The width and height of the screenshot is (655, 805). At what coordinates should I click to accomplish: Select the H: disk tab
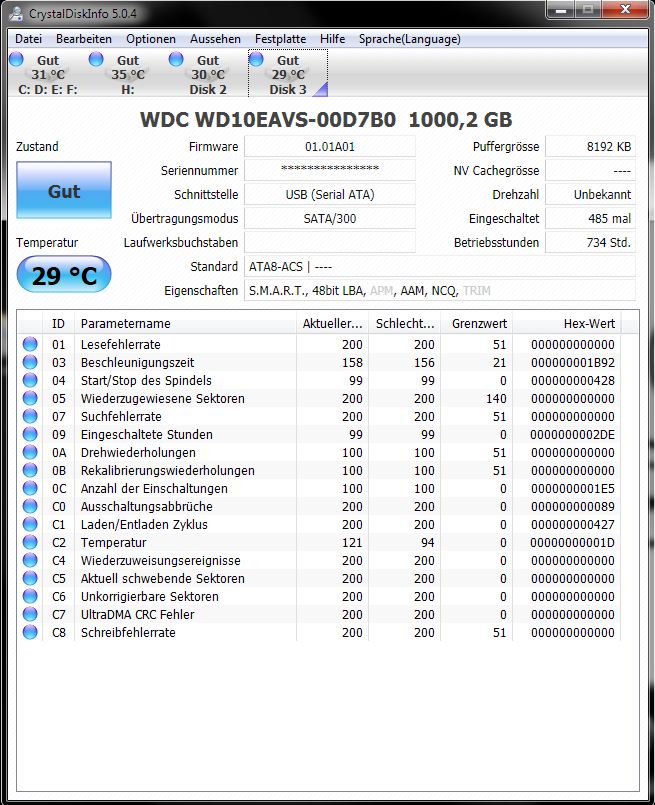128,74
